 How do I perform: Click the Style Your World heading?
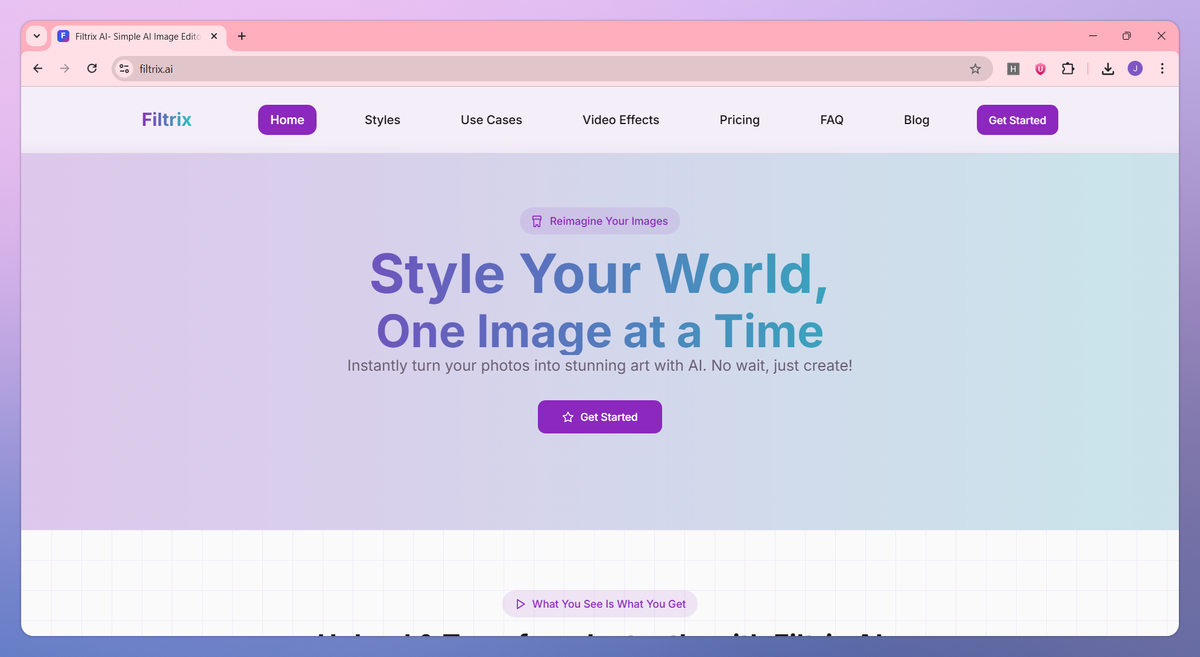599,273
